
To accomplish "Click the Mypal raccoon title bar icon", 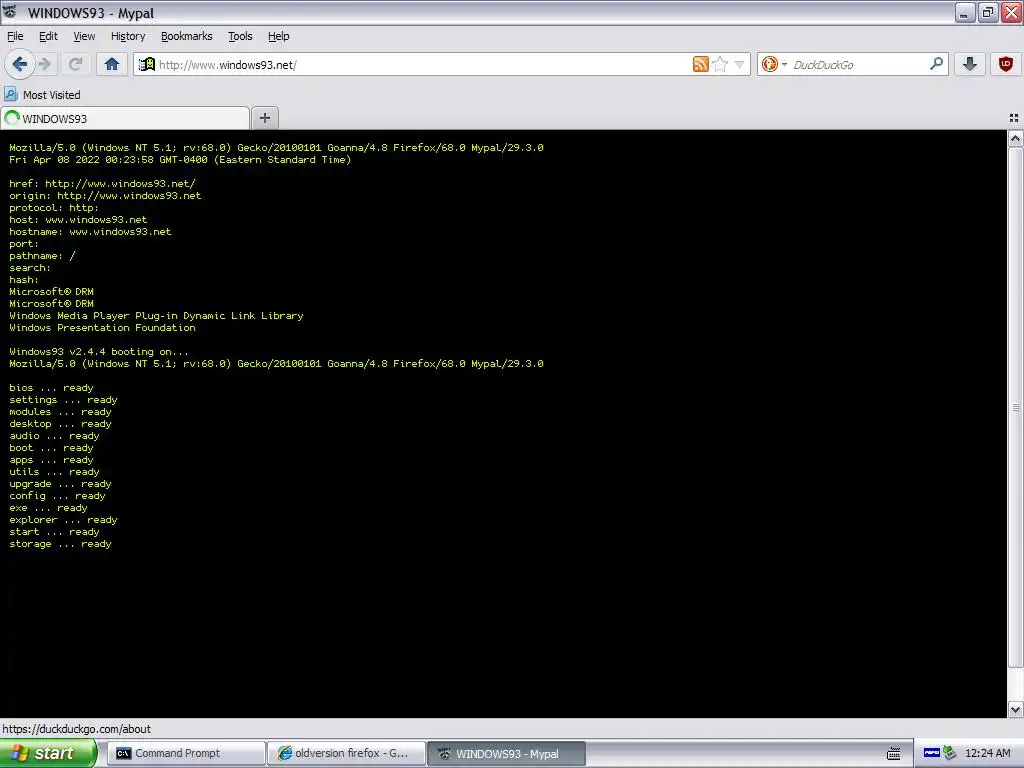I will click(10, 12).
